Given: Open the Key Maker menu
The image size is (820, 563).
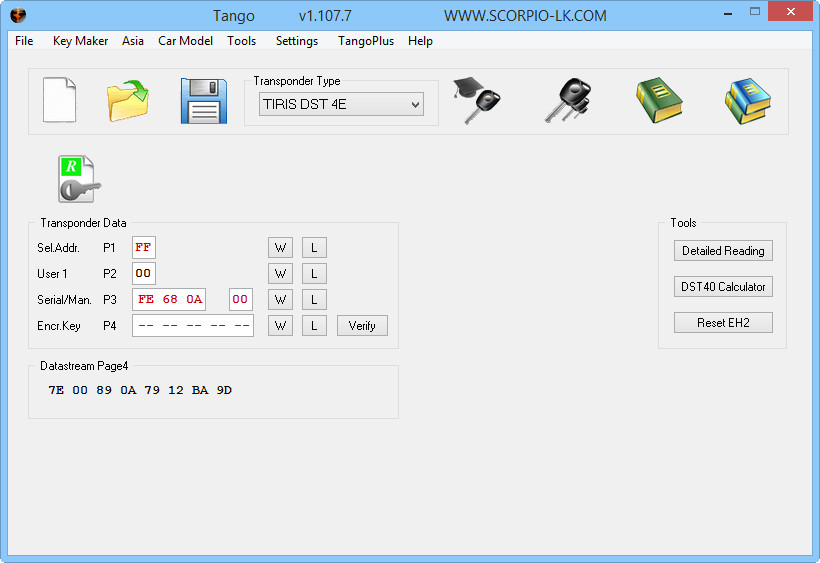Looking at the screenshot, I should point(81,41).
